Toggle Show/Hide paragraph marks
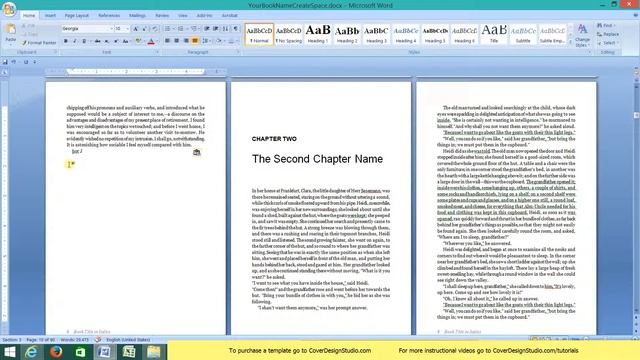 (x=236, y=29)
